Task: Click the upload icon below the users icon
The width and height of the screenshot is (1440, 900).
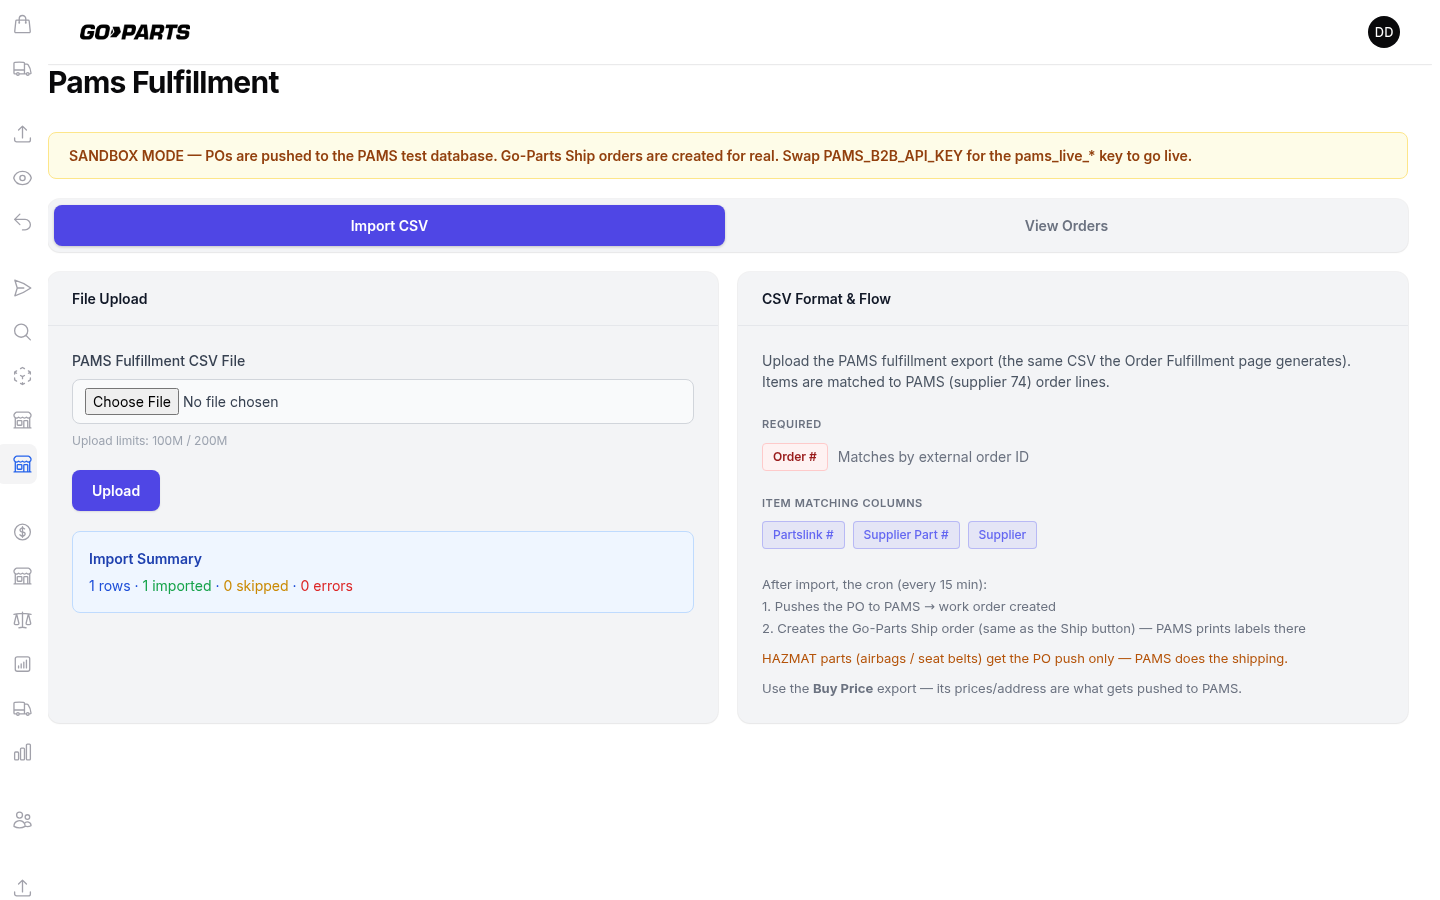Action: pos(22,888)
